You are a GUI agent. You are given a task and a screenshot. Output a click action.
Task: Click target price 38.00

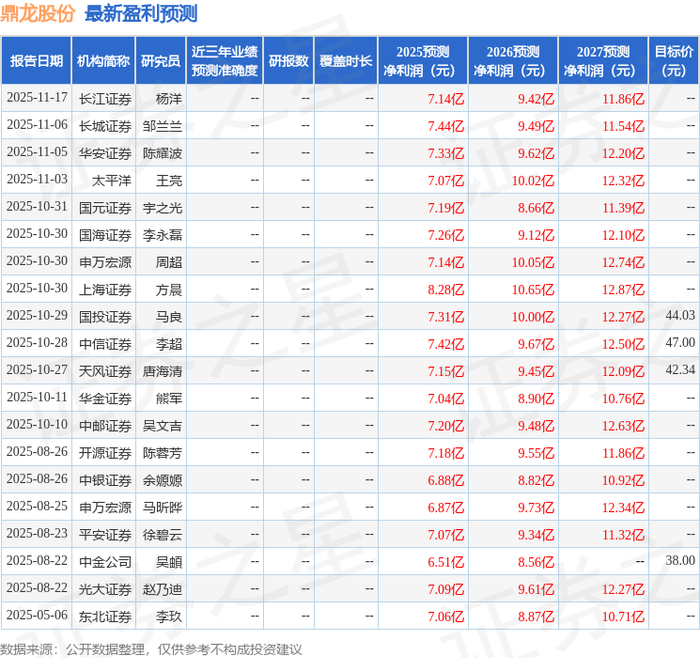pyautogui.click(x=680, y=560)
